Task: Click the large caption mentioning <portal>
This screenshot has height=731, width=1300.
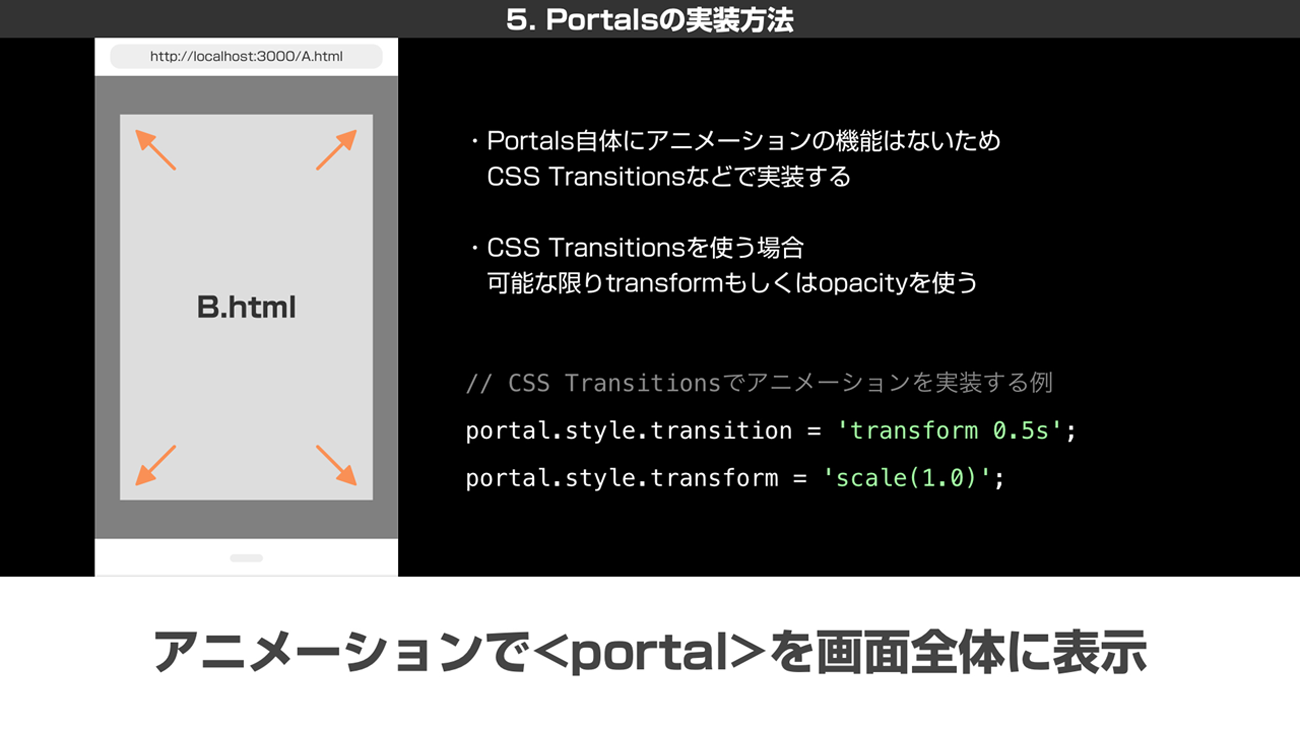Action: point(649,652)
